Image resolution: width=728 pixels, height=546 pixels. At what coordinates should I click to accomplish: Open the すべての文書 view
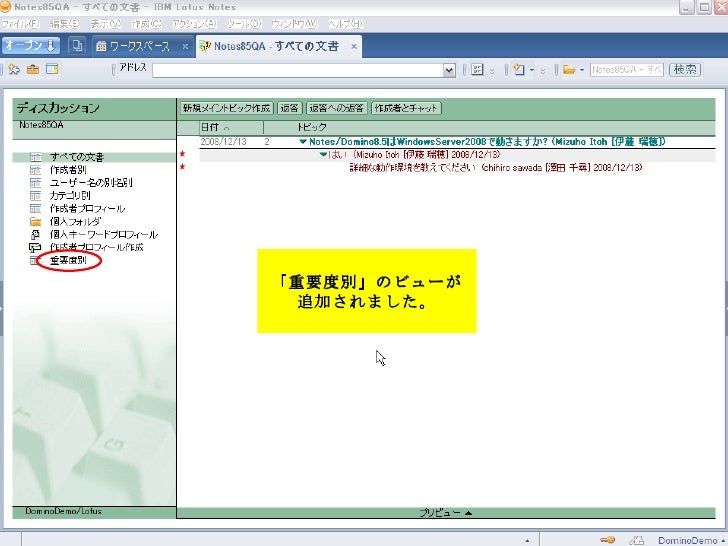77,157
